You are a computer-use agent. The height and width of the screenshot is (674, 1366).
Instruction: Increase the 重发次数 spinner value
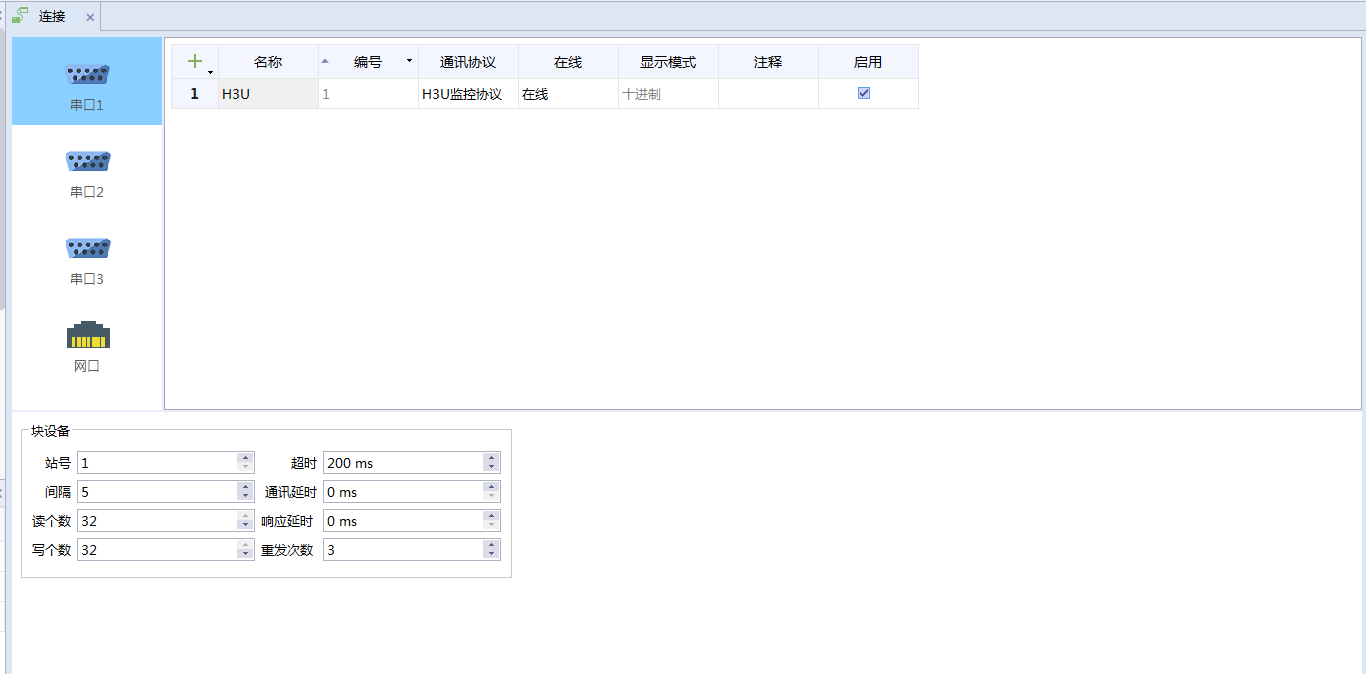490,545
